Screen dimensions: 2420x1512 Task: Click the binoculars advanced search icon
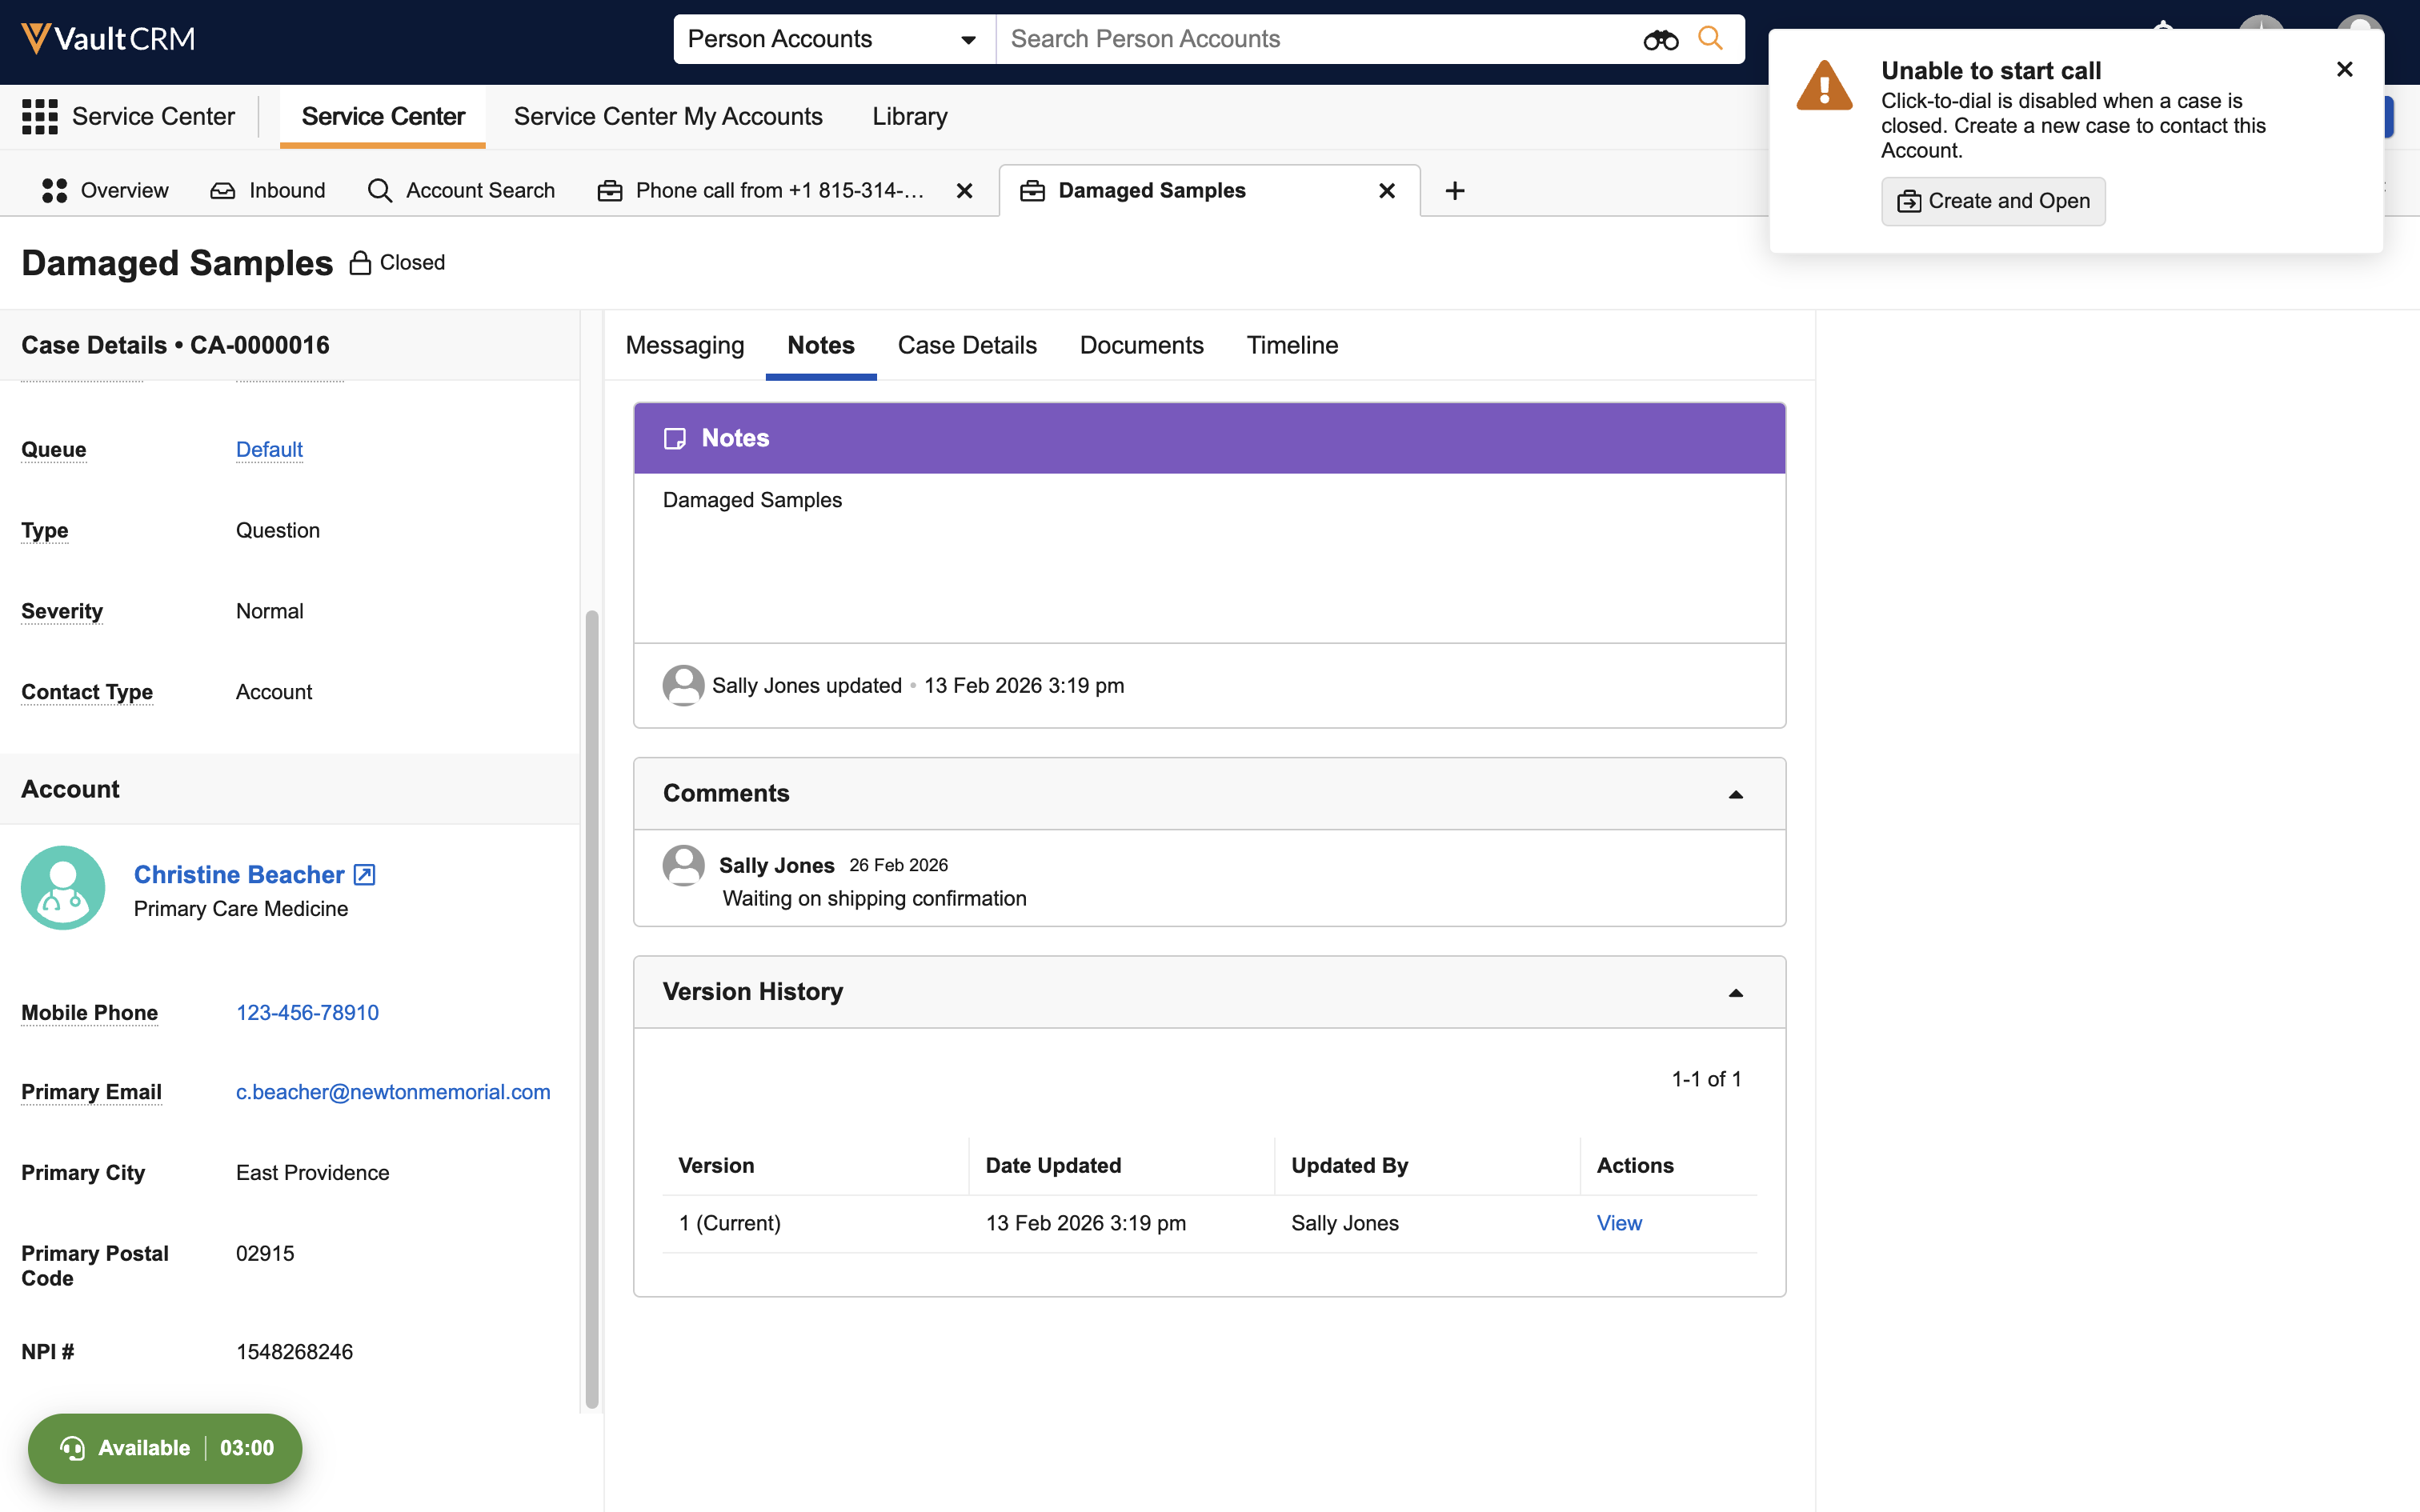[1660, 39]
